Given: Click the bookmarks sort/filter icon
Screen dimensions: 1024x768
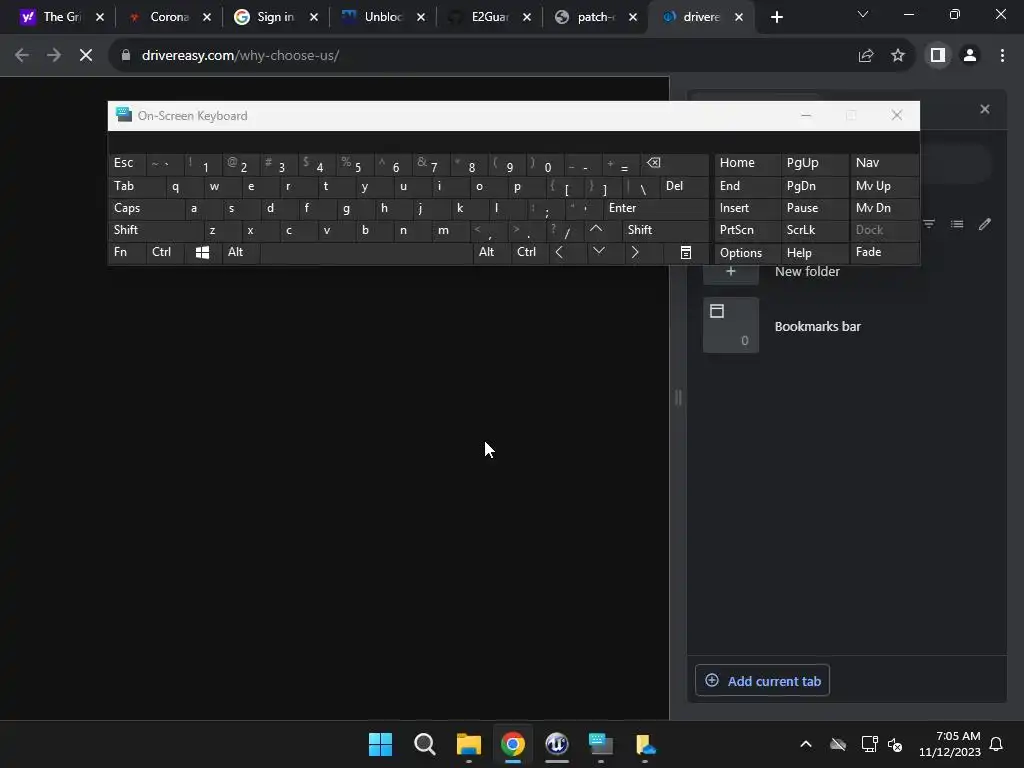Looking at the screenshot, I should [x=929, y=224].
